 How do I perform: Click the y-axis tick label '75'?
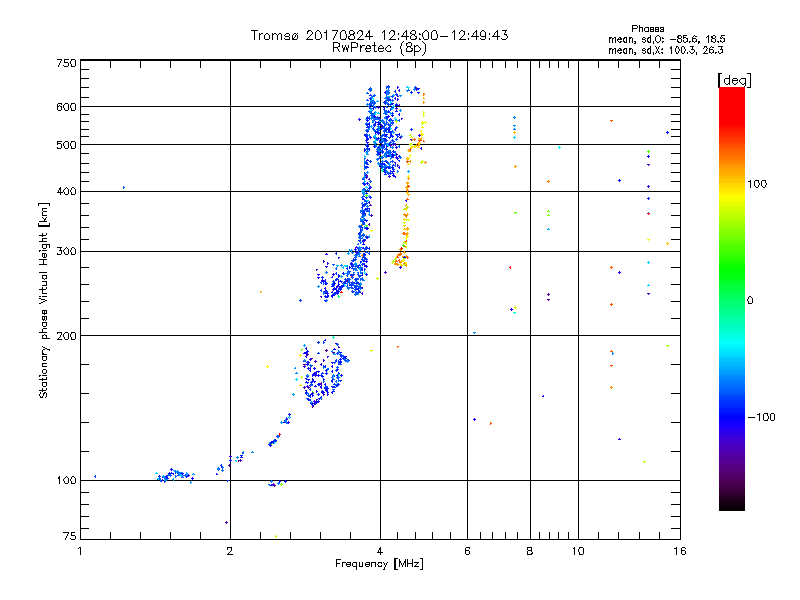coord(70,536)
